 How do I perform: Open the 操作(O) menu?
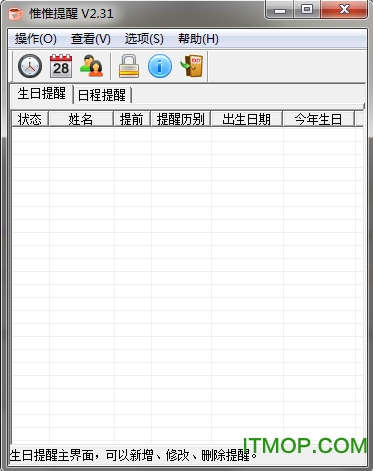pyautogui.click(x=35, y=39)
